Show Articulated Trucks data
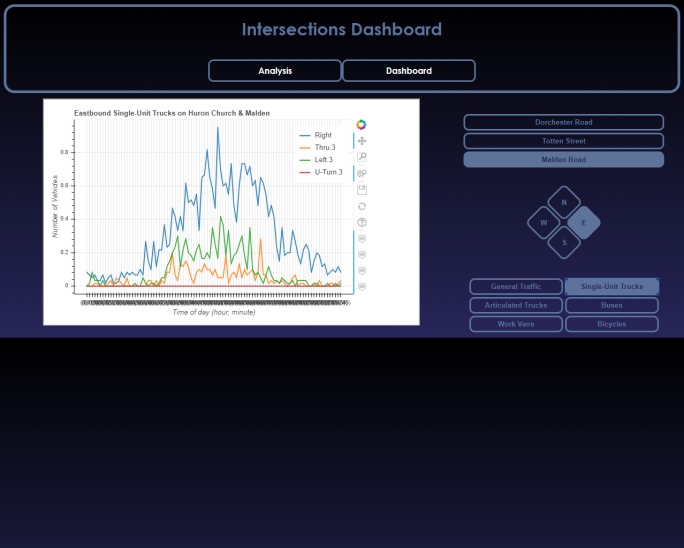The image size is (684, 548). click(516, 305)
